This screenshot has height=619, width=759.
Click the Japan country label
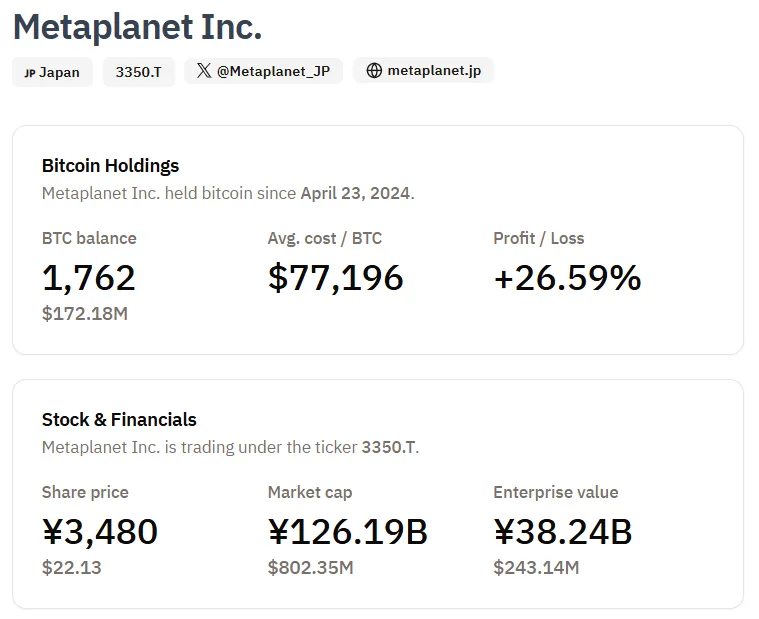tap(60, 72)
